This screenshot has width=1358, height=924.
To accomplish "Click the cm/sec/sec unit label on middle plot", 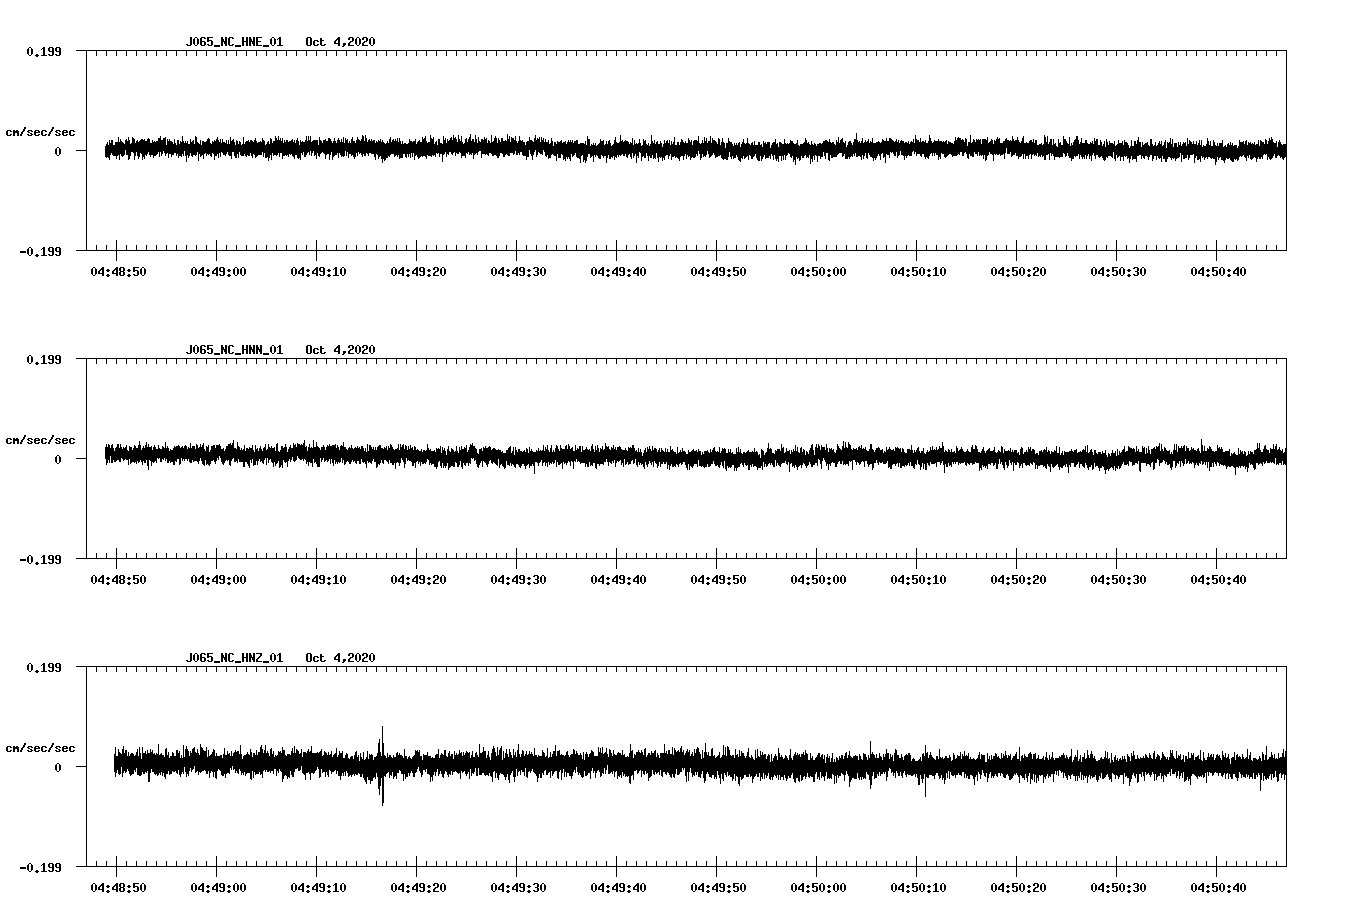I will pyautogui.click(x=40, y=439).
